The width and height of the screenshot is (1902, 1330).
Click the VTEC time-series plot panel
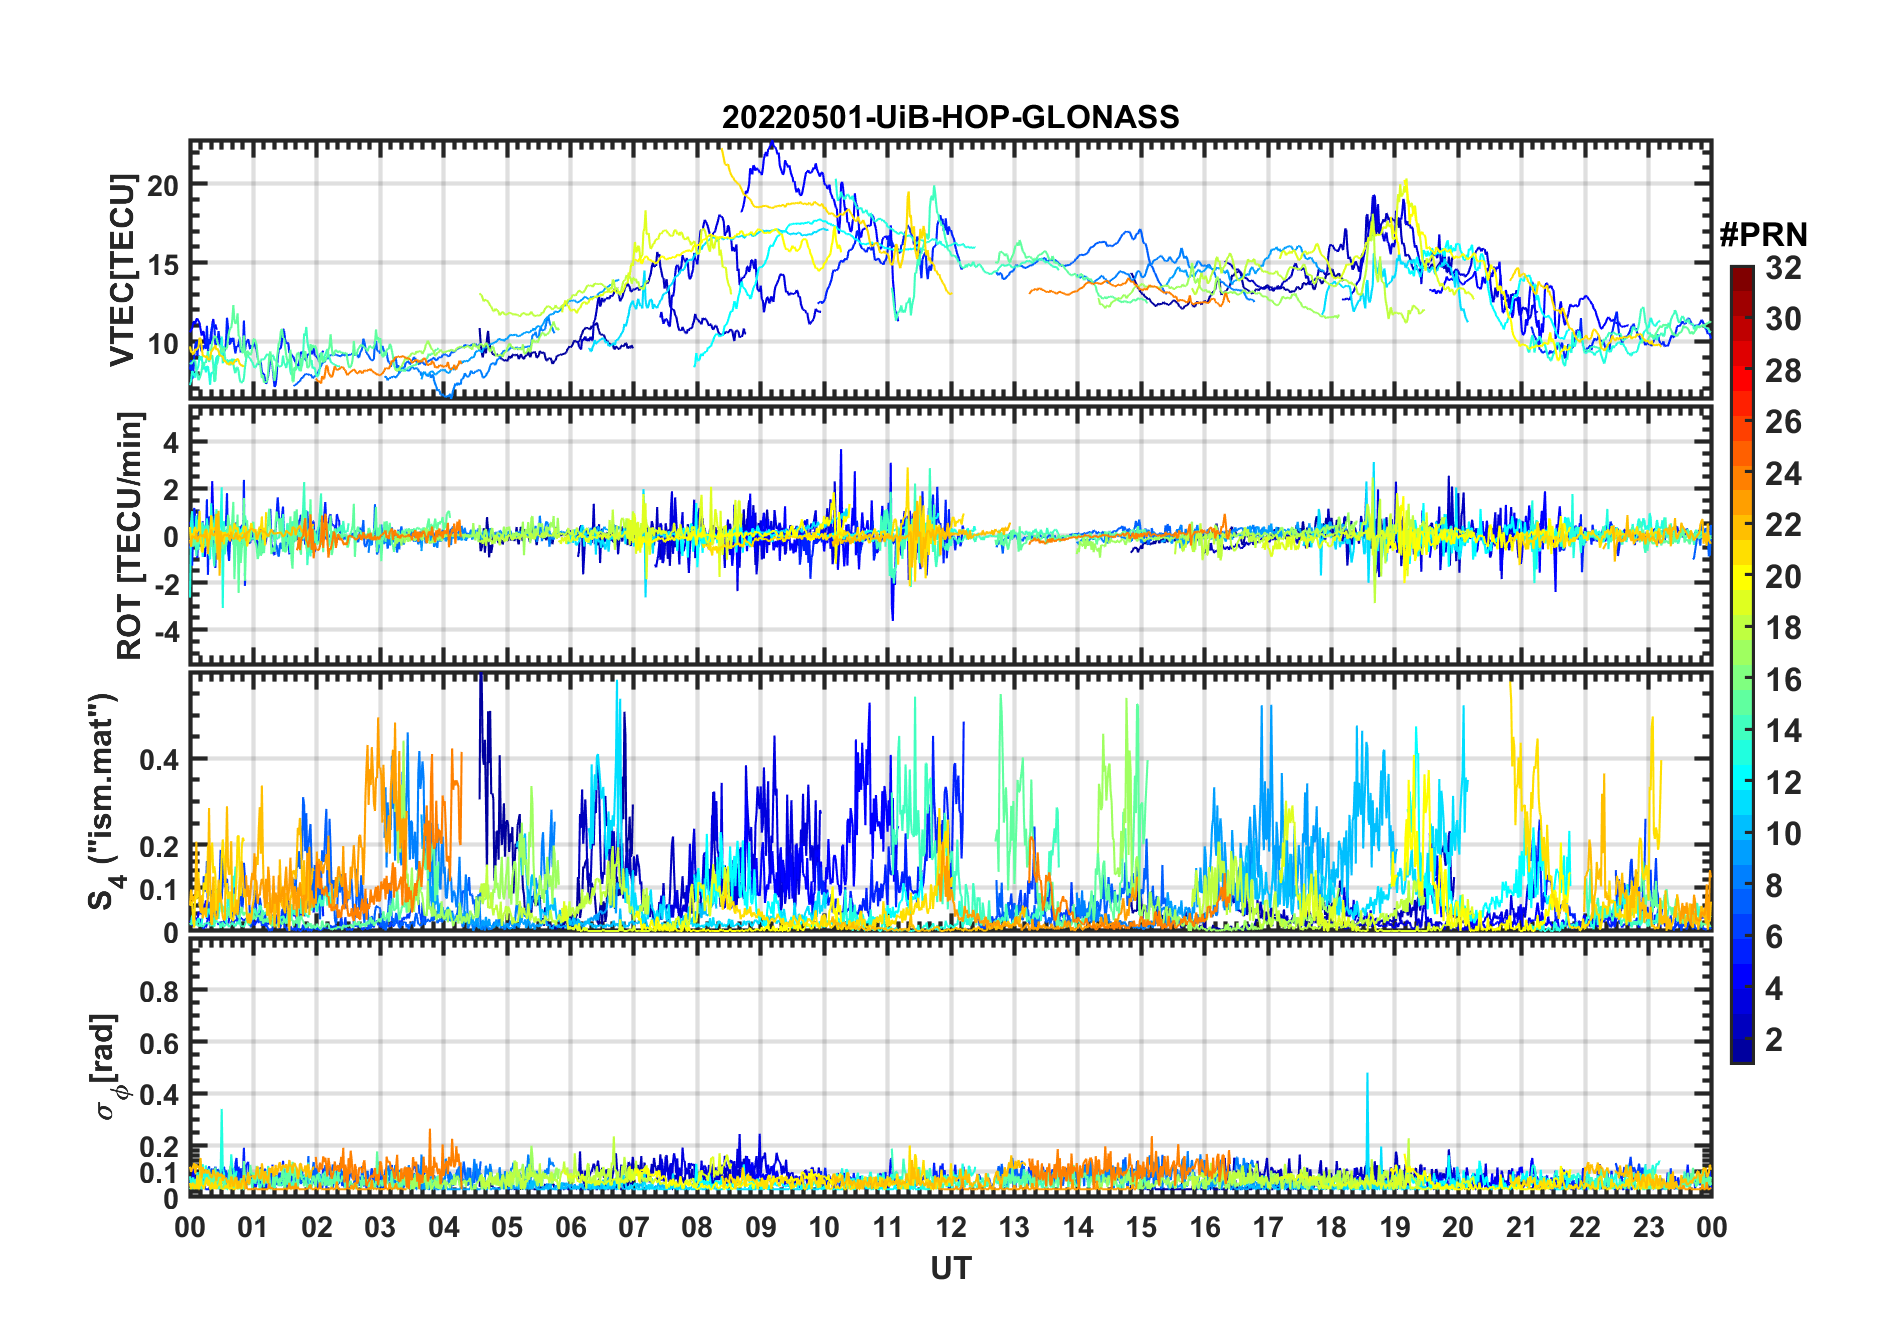coord(950,269)
